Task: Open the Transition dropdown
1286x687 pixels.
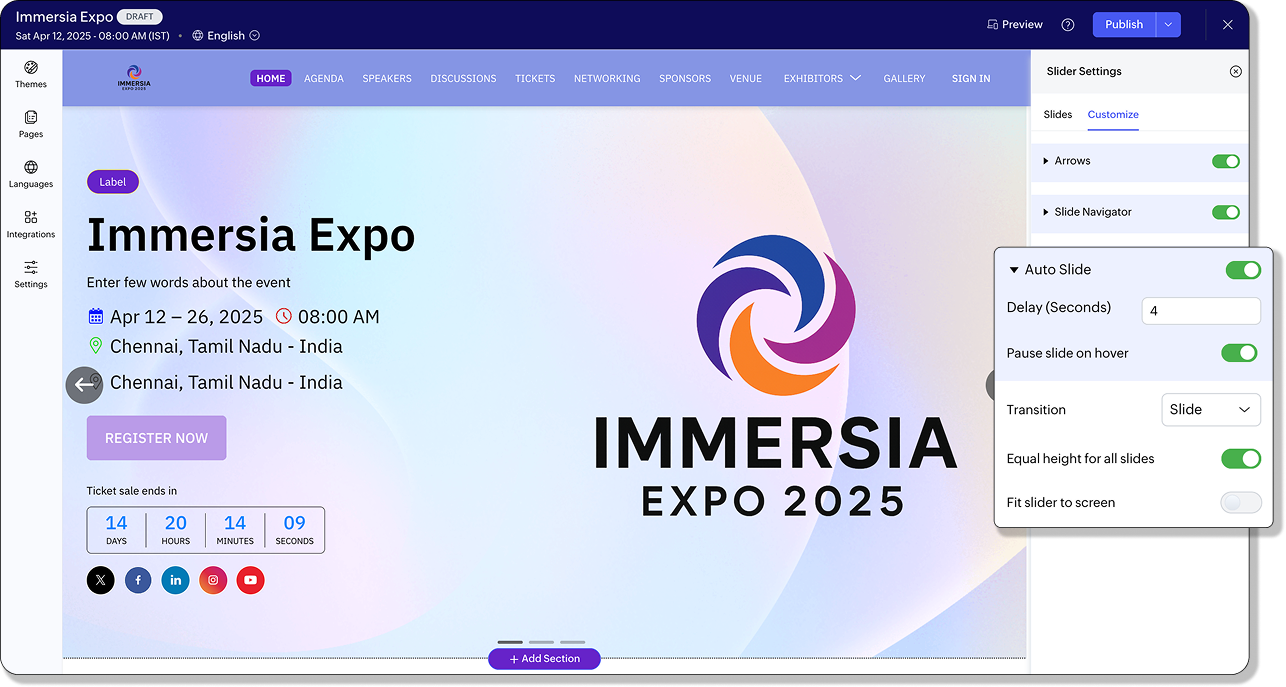Action: click(x=1210, y=410)
